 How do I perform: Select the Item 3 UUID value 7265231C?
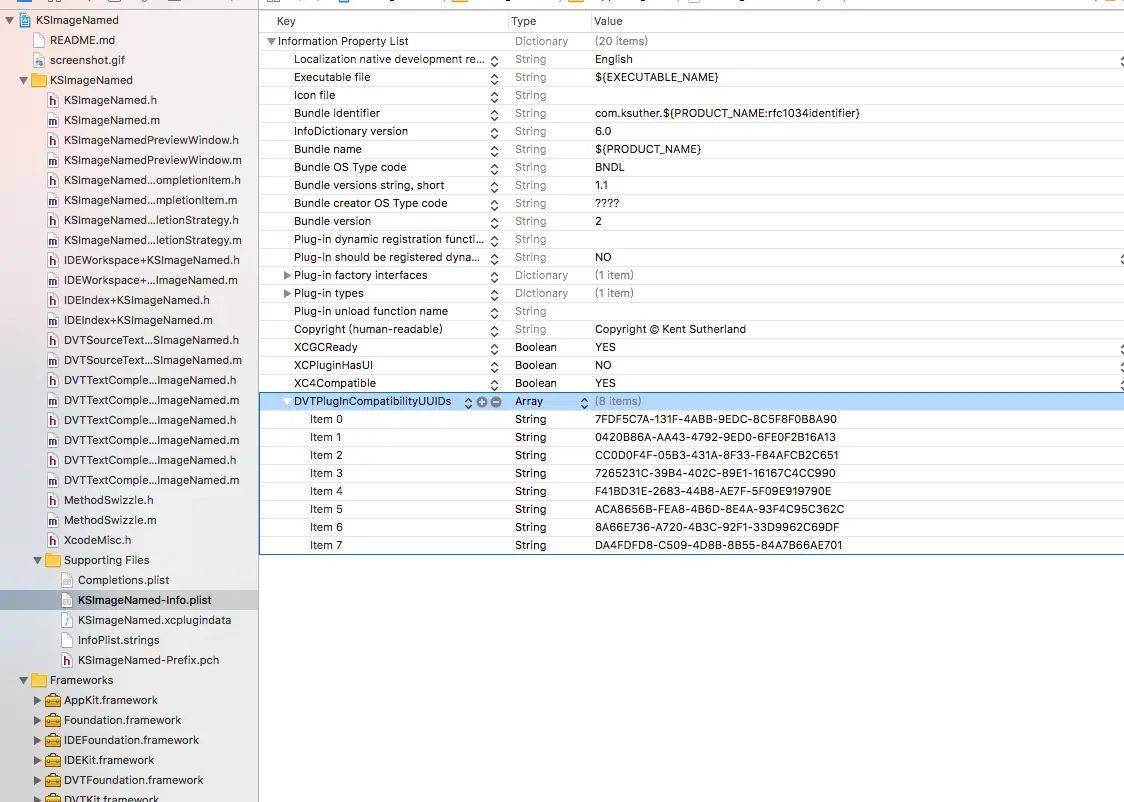point(715,473)
